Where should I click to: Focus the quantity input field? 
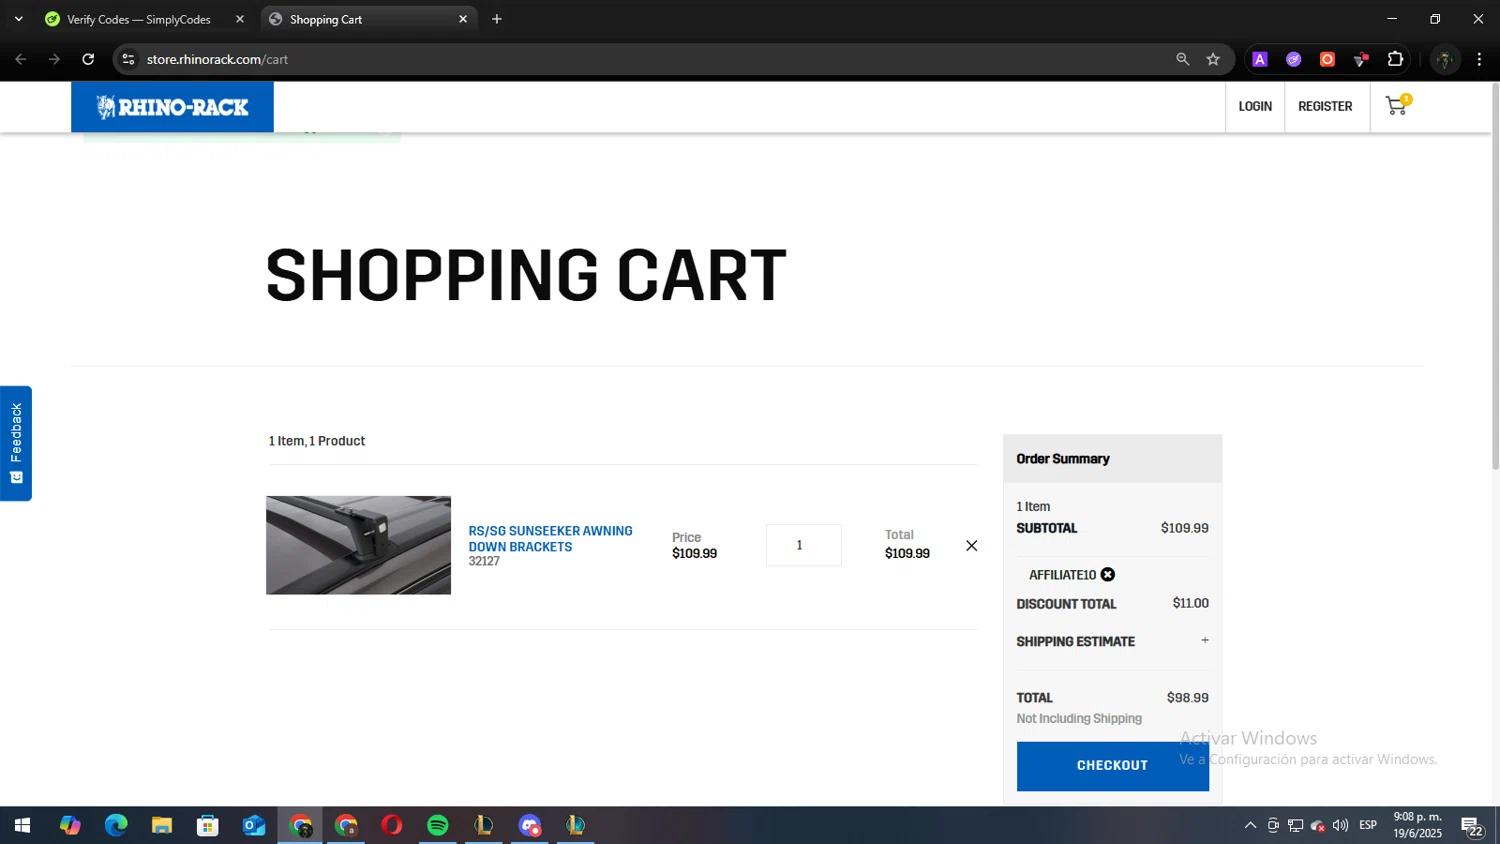(803, 545)
